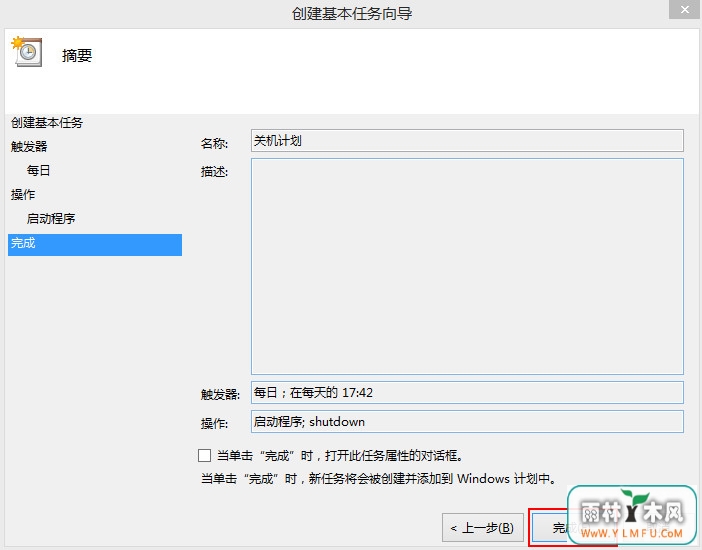
Task: Click the window title 创建基本任务向导
Action: [352, 13]
